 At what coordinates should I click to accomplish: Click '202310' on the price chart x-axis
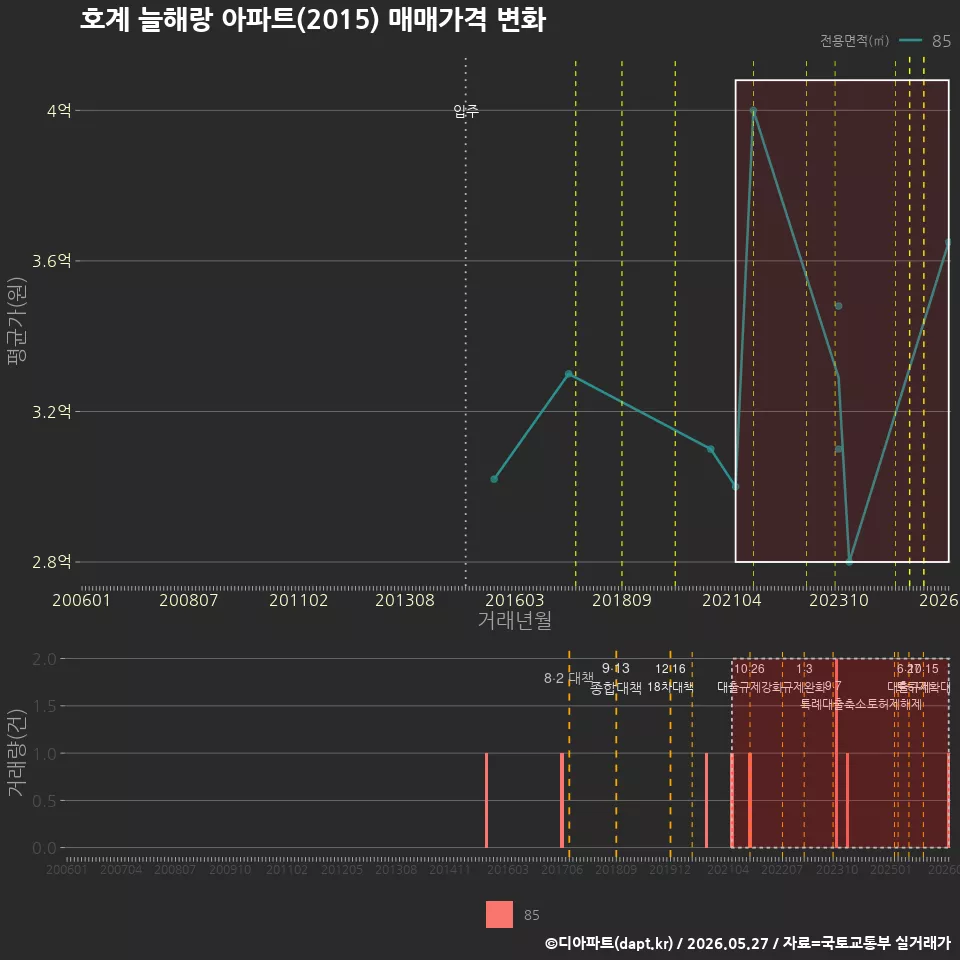point(839,600)
